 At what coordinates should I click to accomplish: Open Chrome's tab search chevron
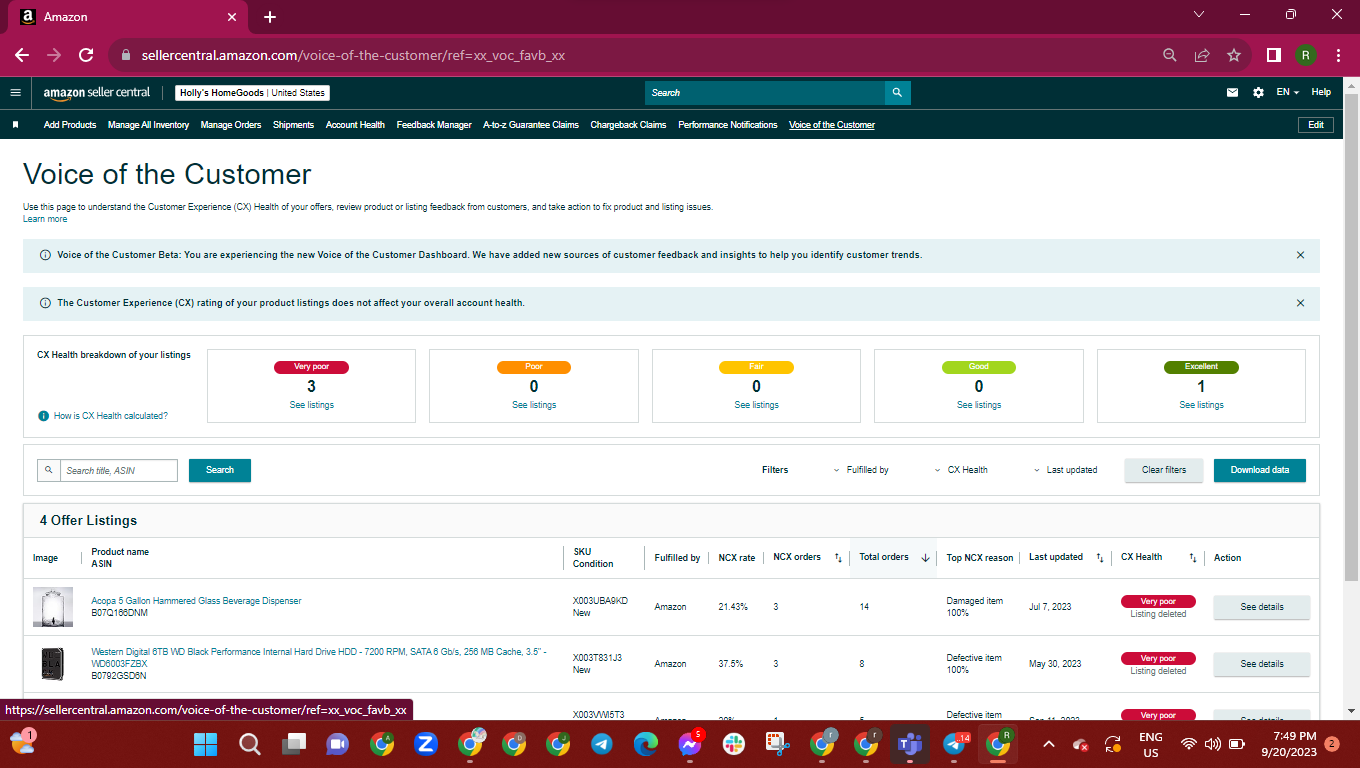(1200, 15)
